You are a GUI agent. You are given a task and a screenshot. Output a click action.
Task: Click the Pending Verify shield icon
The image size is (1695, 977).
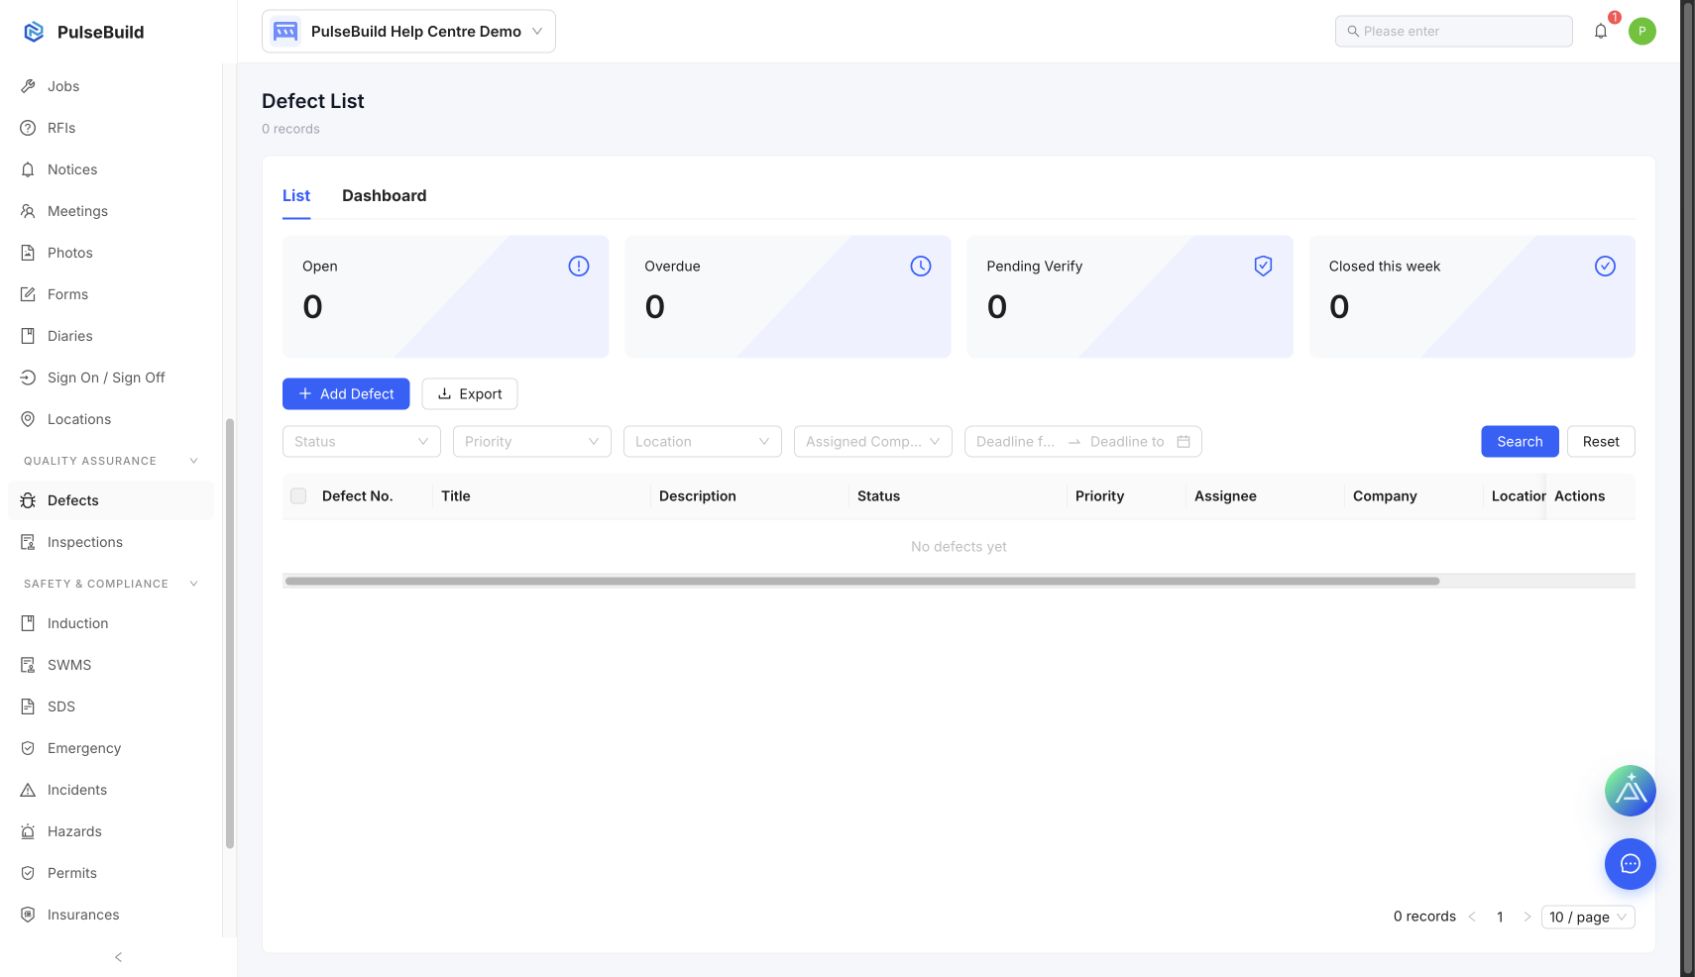pos(1263,266)
